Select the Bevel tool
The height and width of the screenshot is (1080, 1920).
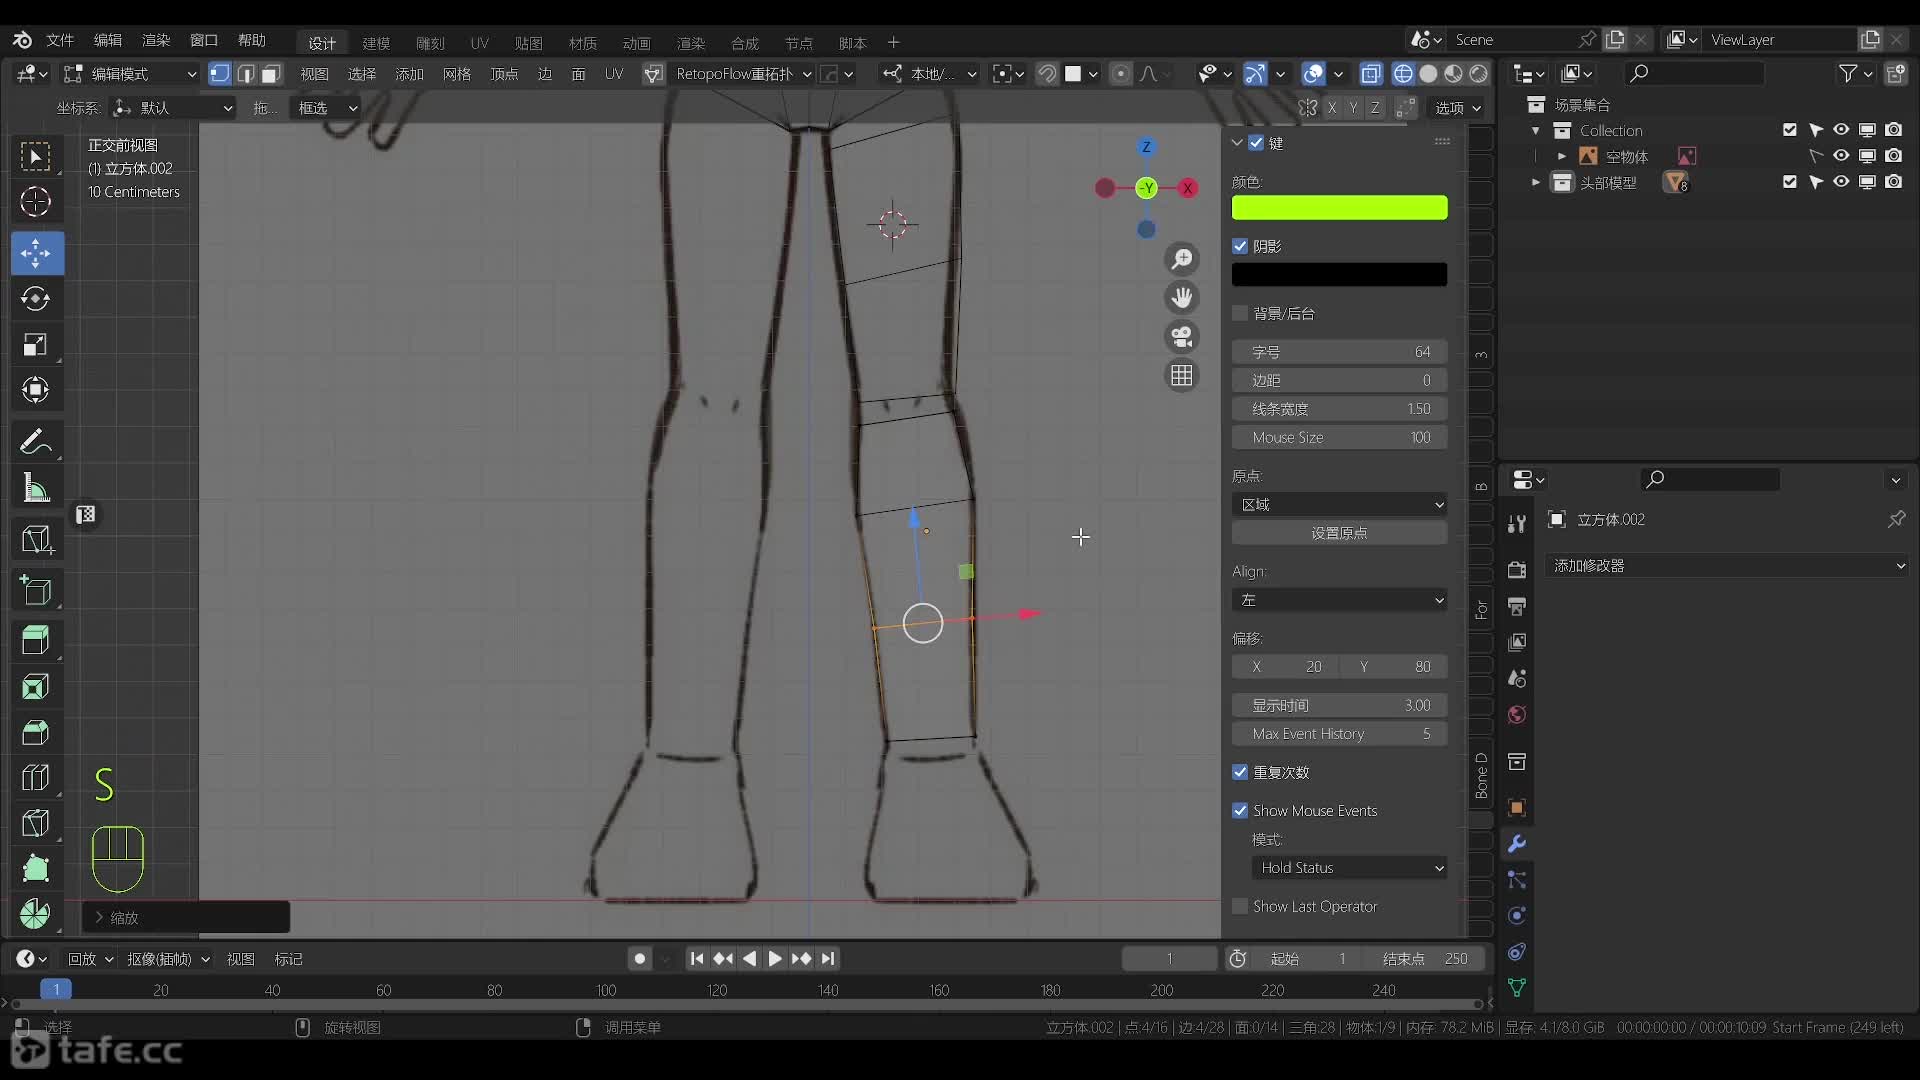[x=36, y=733]
